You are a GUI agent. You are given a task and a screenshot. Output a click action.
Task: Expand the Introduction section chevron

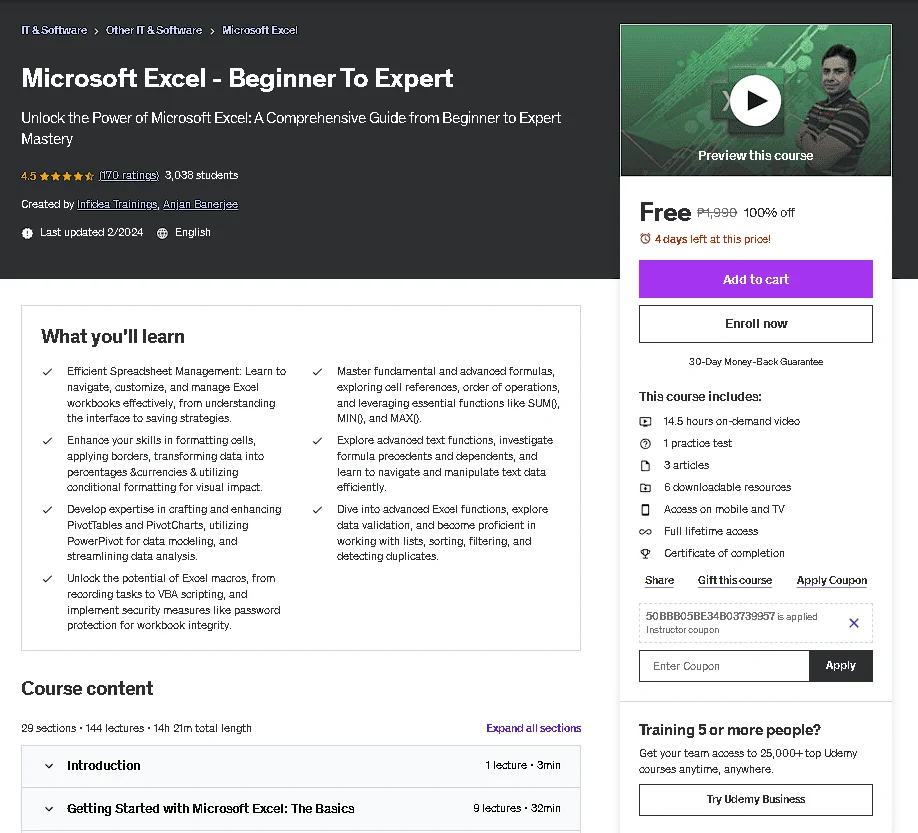click(x=49, y=766)
